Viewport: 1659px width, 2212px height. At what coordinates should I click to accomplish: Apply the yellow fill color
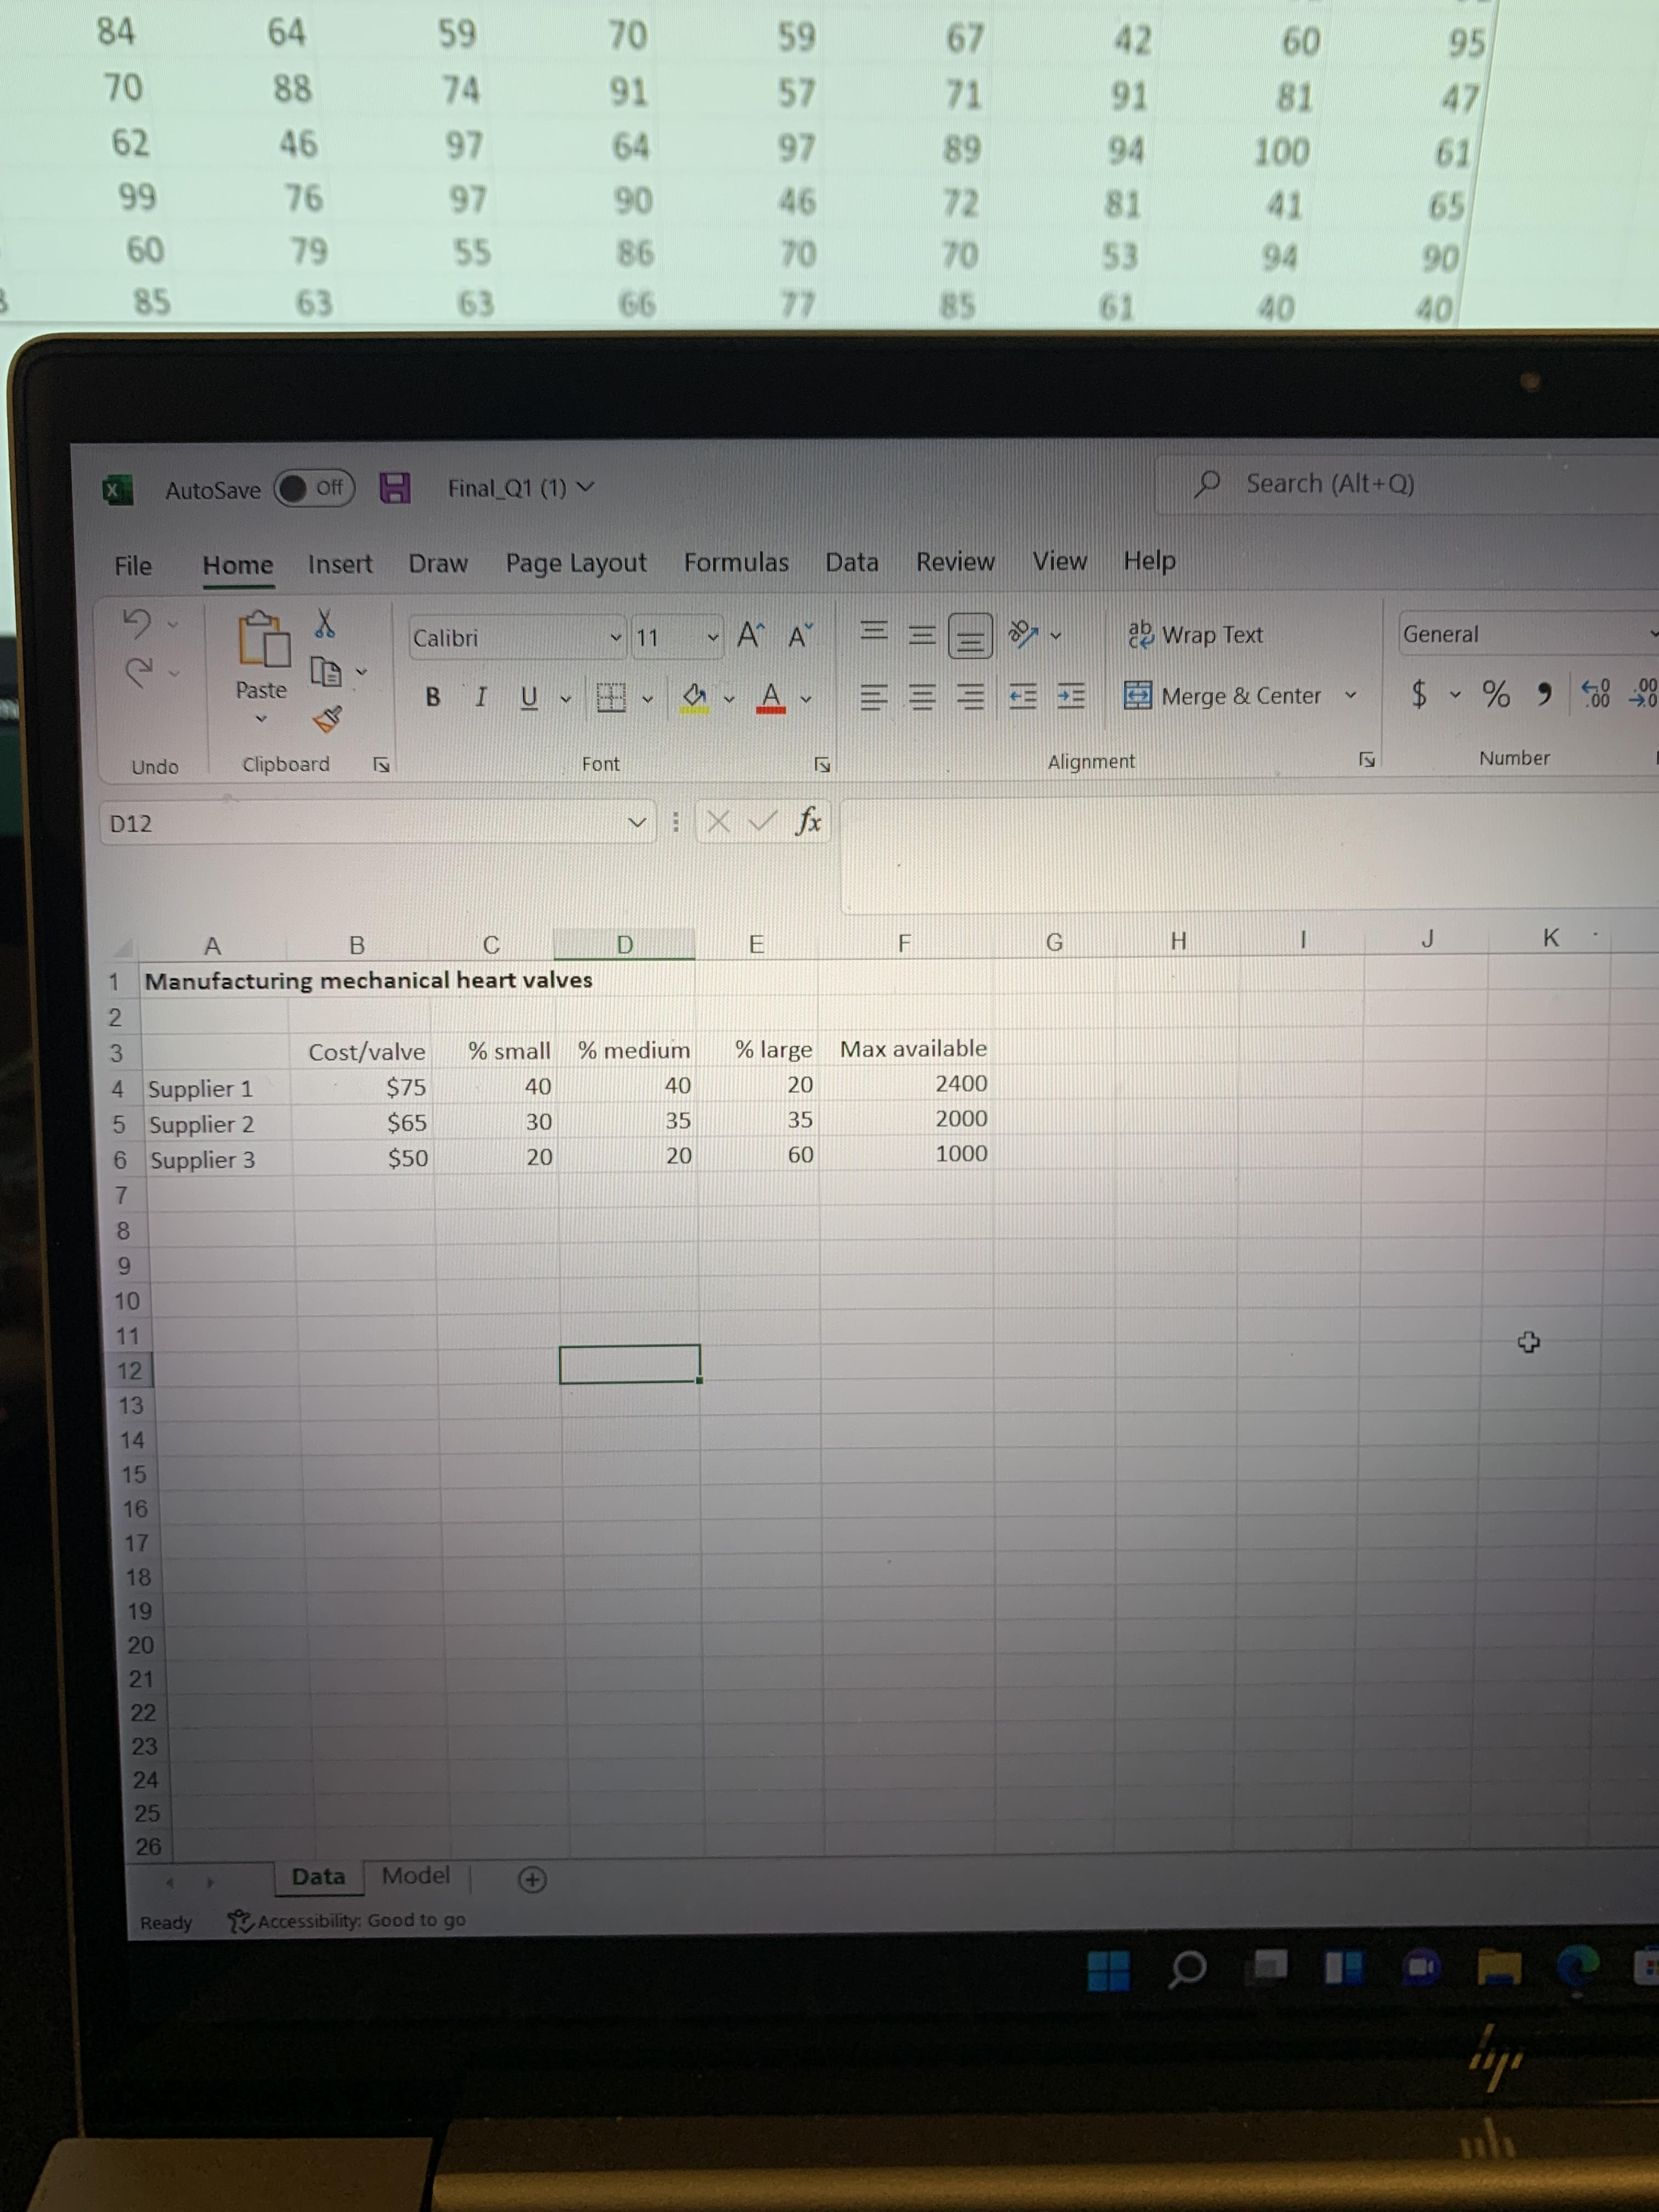pyautogui.click(x=695, y=697)
